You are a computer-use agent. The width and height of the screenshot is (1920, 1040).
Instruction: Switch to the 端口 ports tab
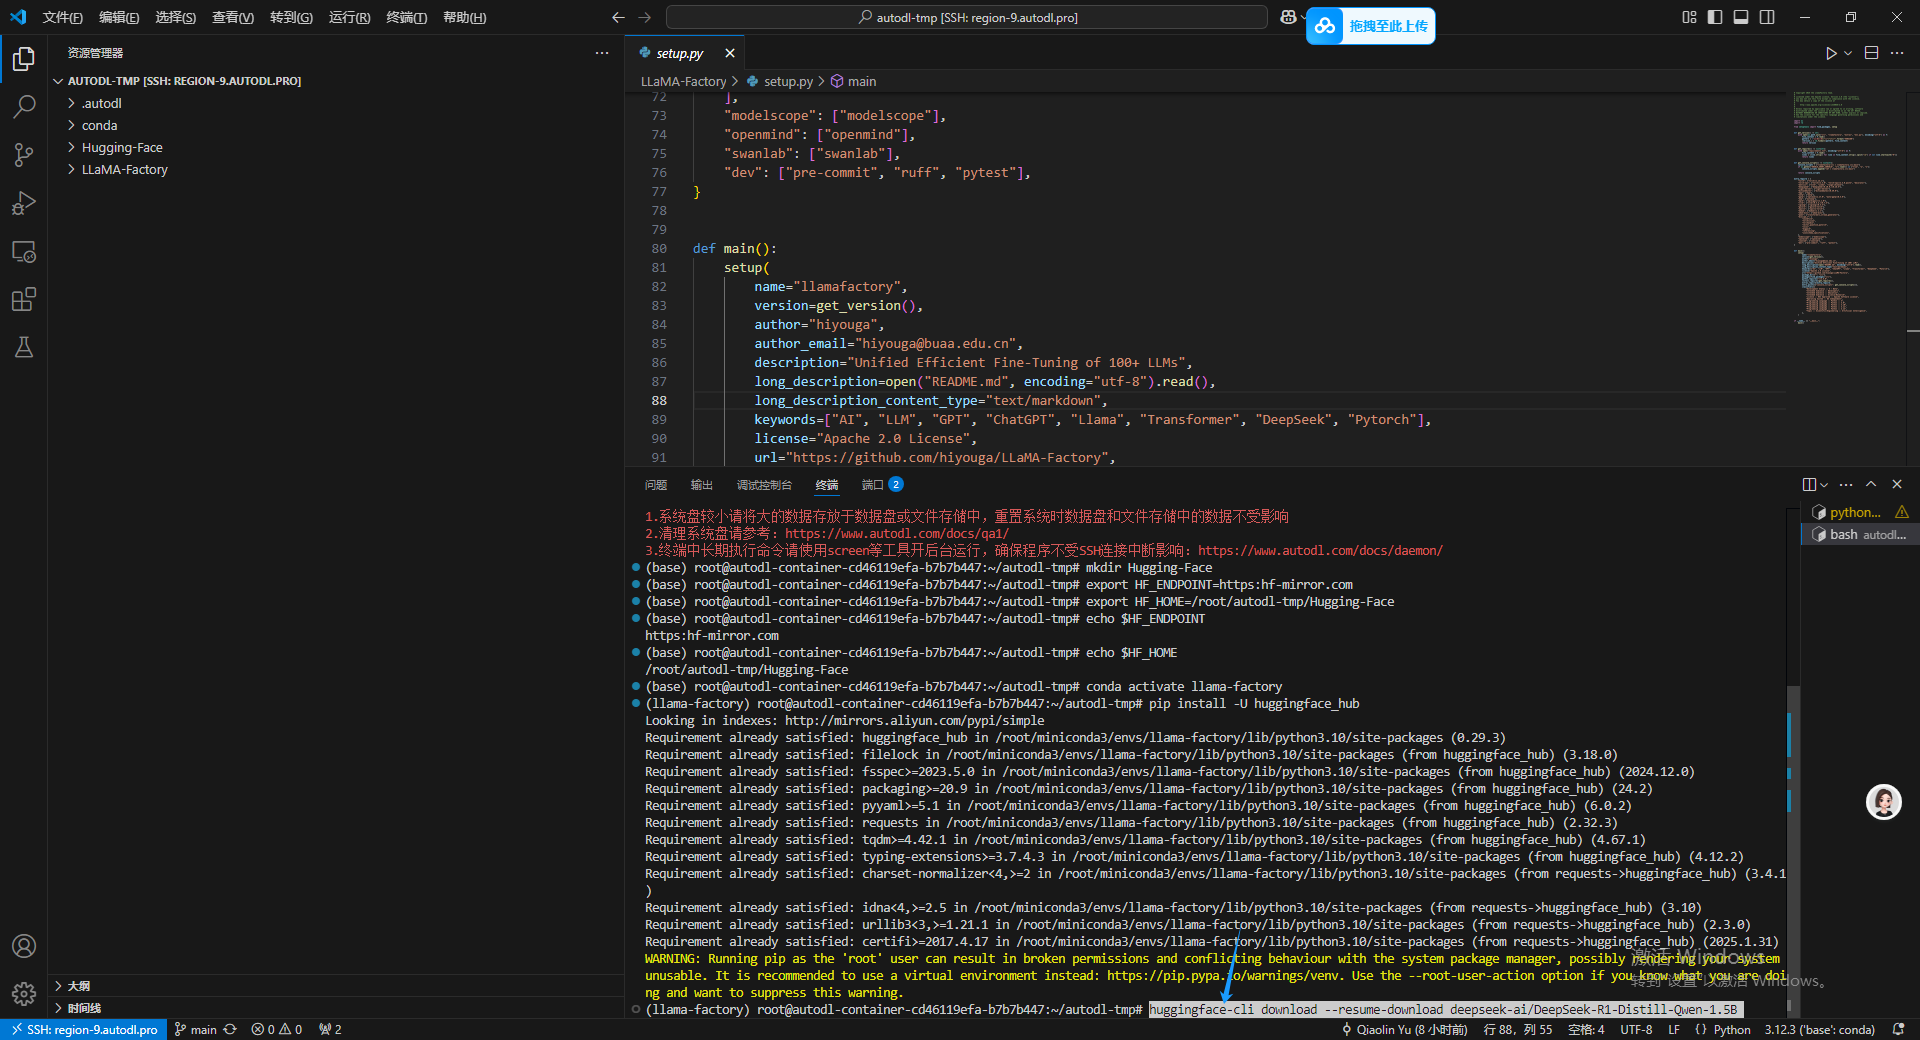[x=881, y=485]
